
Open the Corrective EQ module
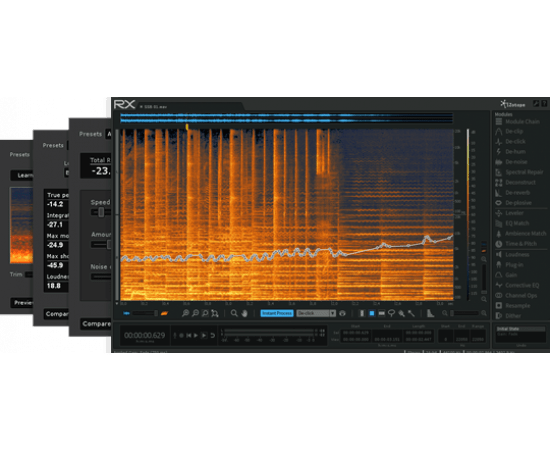pyautogui.click(x=517, y=285)
